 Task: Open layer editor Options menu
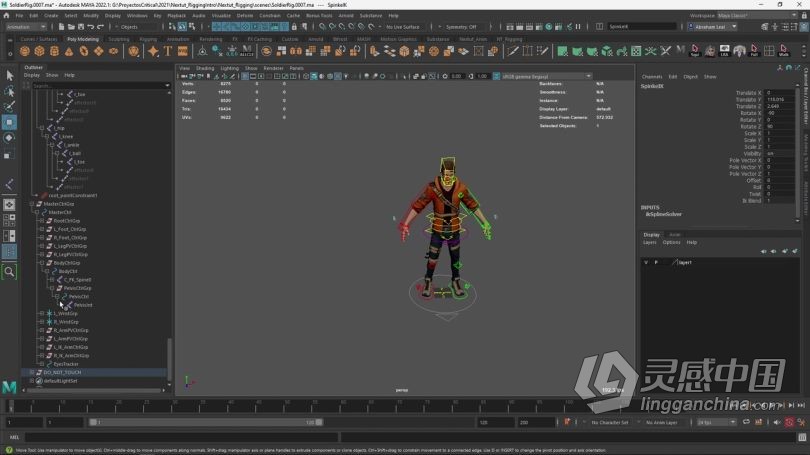pos(672,242)
